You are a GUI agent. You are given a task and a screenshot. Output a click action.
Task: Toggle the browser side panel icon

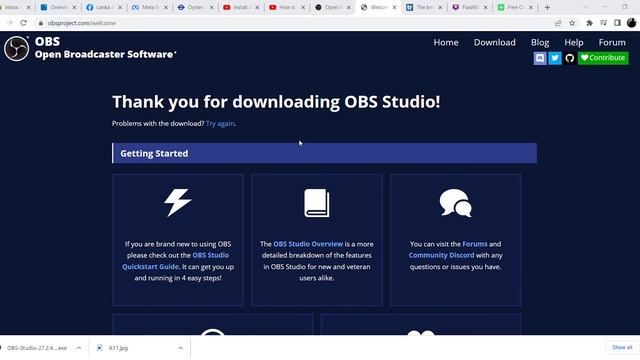[x=617, y=23]
